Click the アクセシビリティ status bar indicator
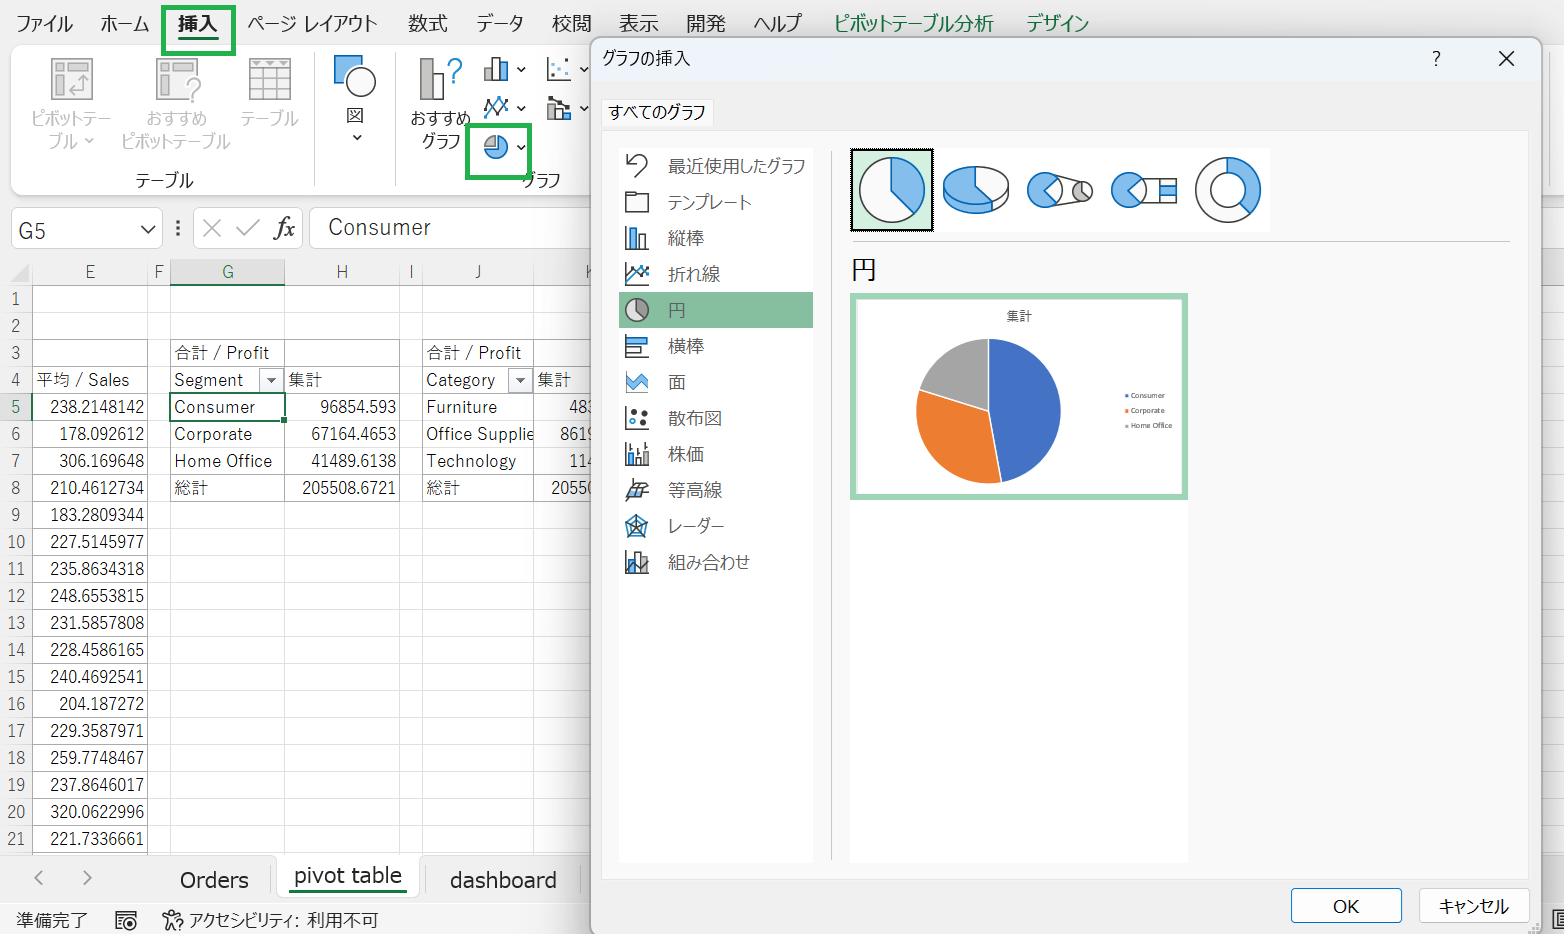 coord(271,920)
